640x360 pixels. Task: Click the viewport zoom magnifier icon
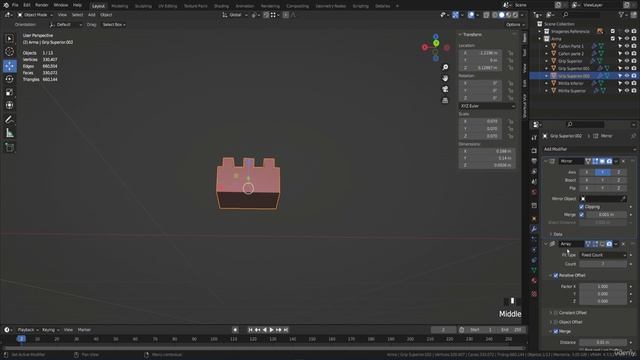(445, 67)
